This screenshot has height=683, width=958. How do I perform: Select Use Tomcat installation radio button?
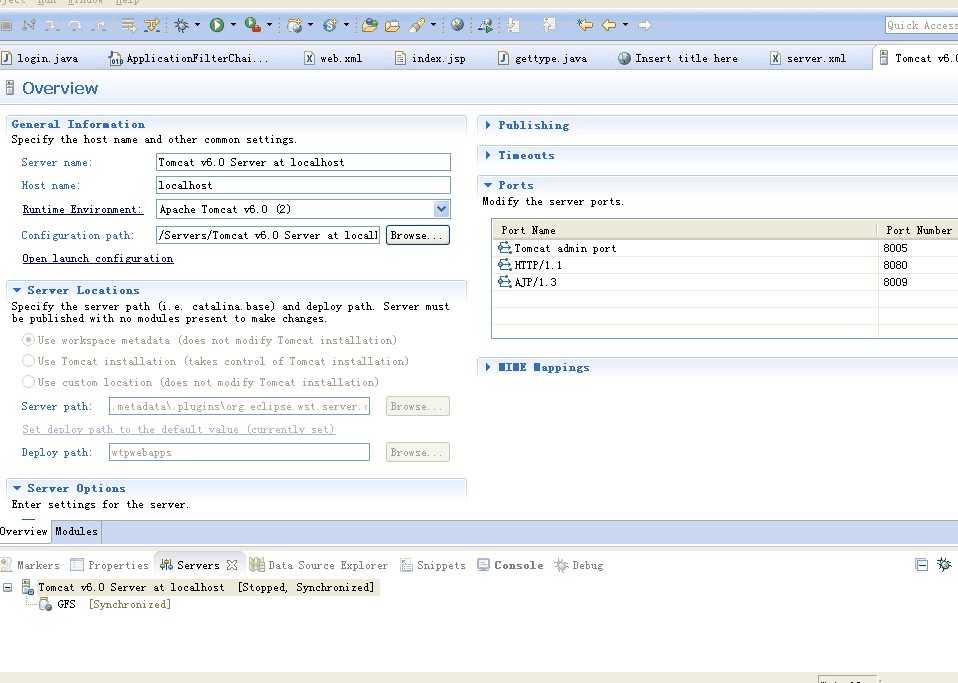point(28,361)
